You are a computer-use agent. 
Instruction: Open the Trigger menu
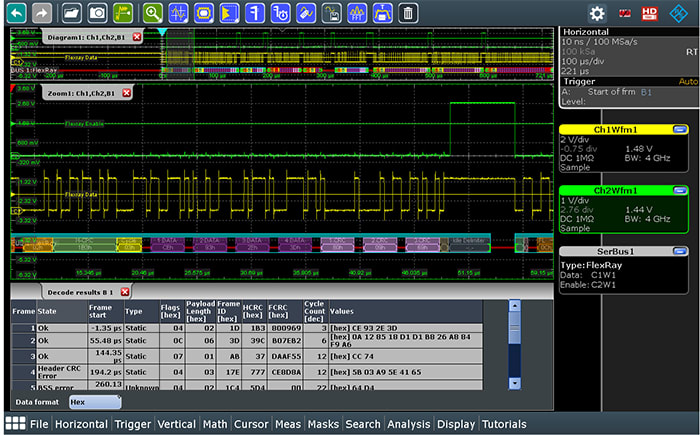click(132, 424)
